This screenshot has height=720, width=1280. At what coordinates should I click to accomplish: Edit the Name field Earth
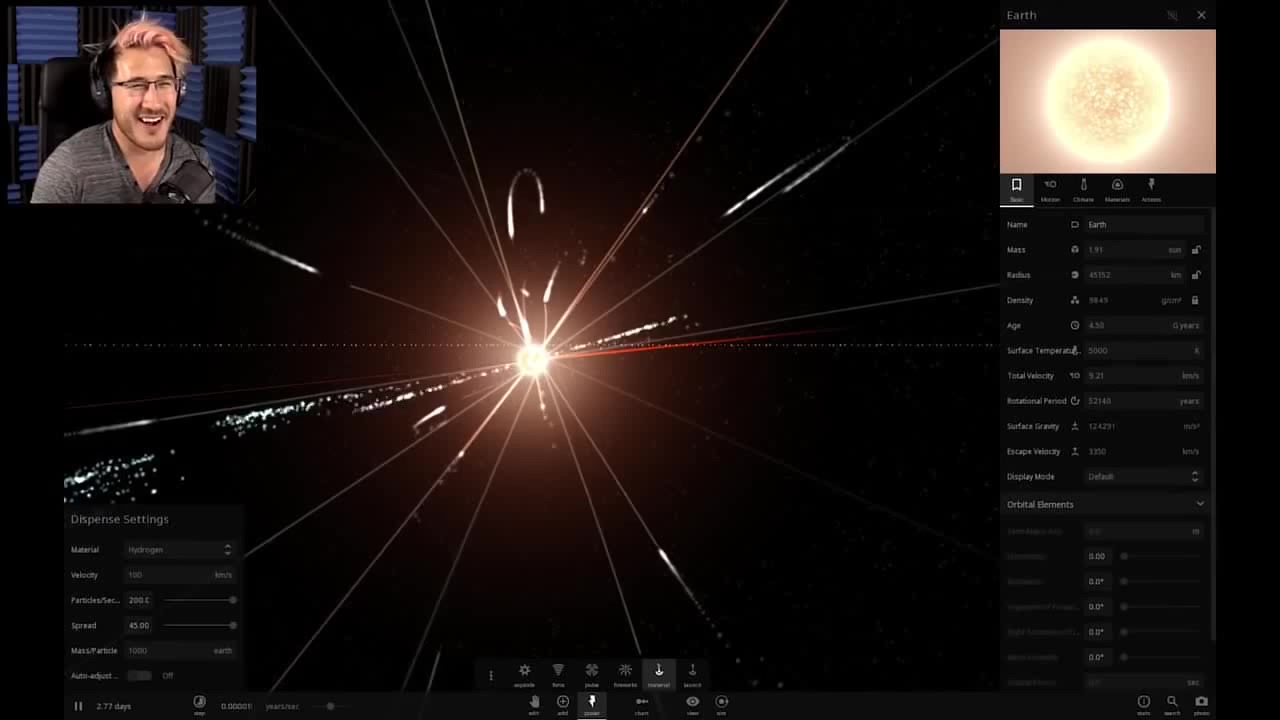[x=1143, y=225]
